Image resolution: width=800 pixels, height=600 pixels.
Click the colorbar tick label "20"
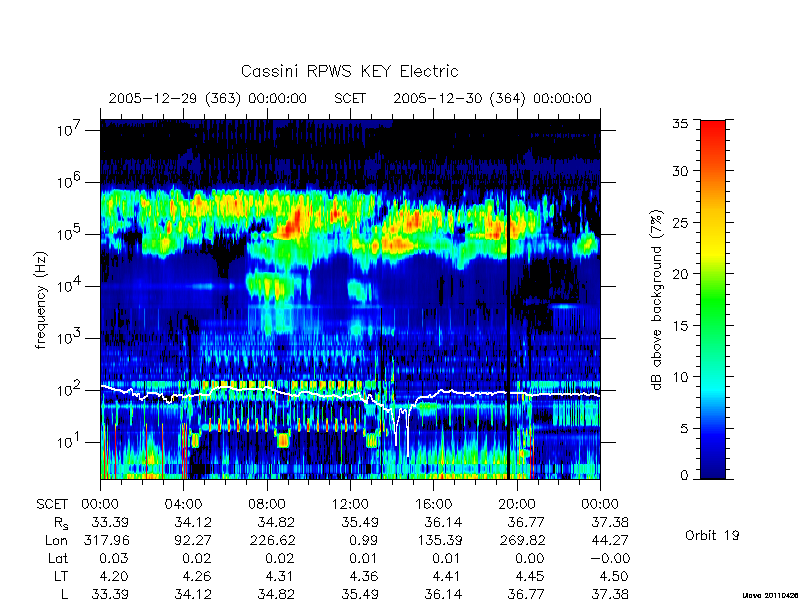pos(680,273)
